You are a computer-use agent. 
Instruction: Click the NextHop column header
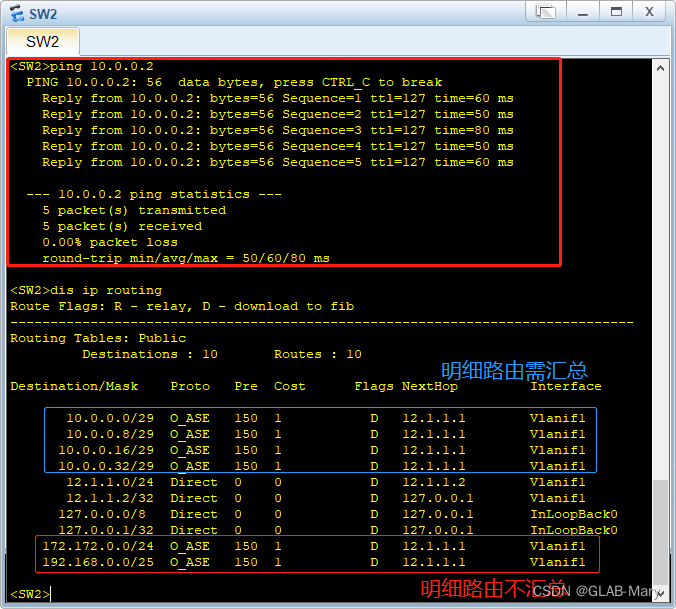430,386
